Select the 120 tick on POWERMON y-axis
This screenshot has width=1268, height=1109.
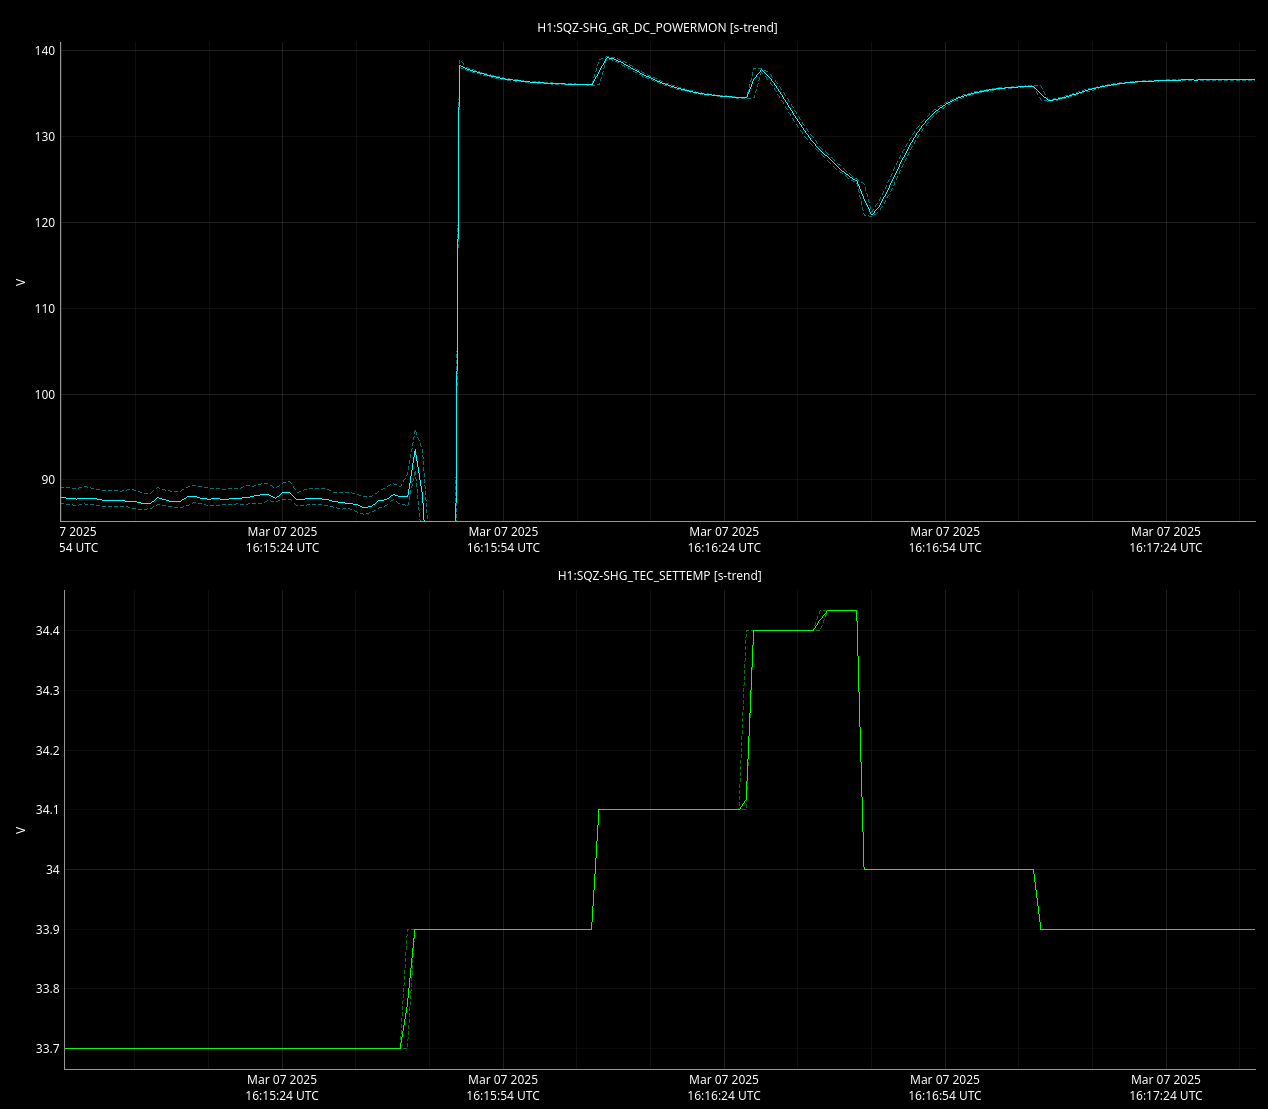tap(45, 223)
